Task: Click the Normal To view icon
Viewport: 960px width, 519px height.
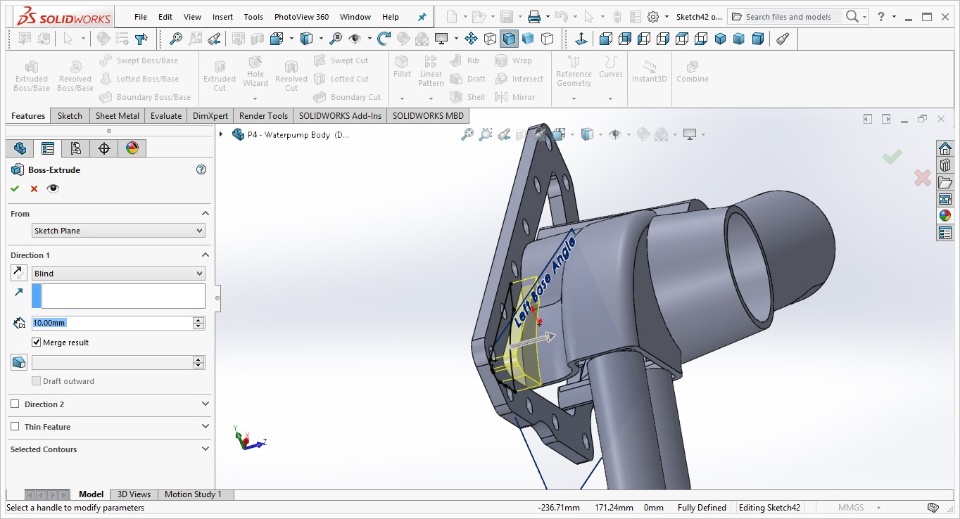Action: 581,39
